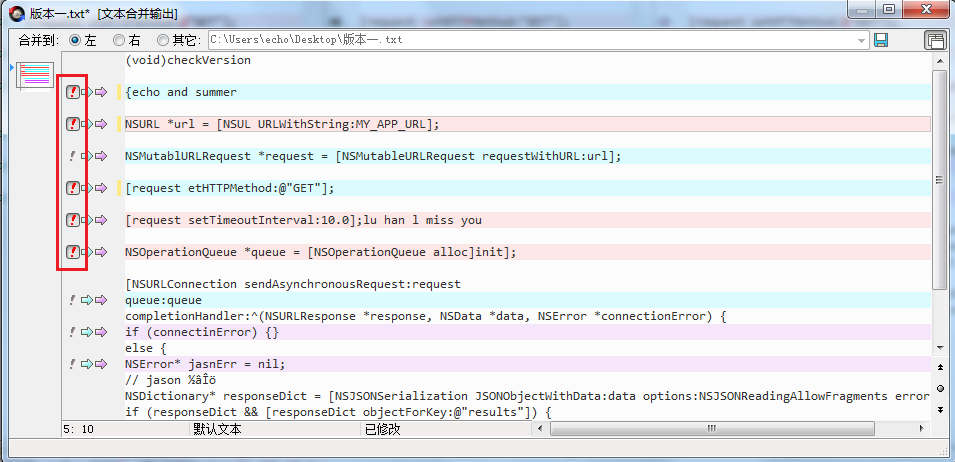Click the horizontal scrollbar right arrow
Screen dimensions: 955x462
tap(922, 429)
